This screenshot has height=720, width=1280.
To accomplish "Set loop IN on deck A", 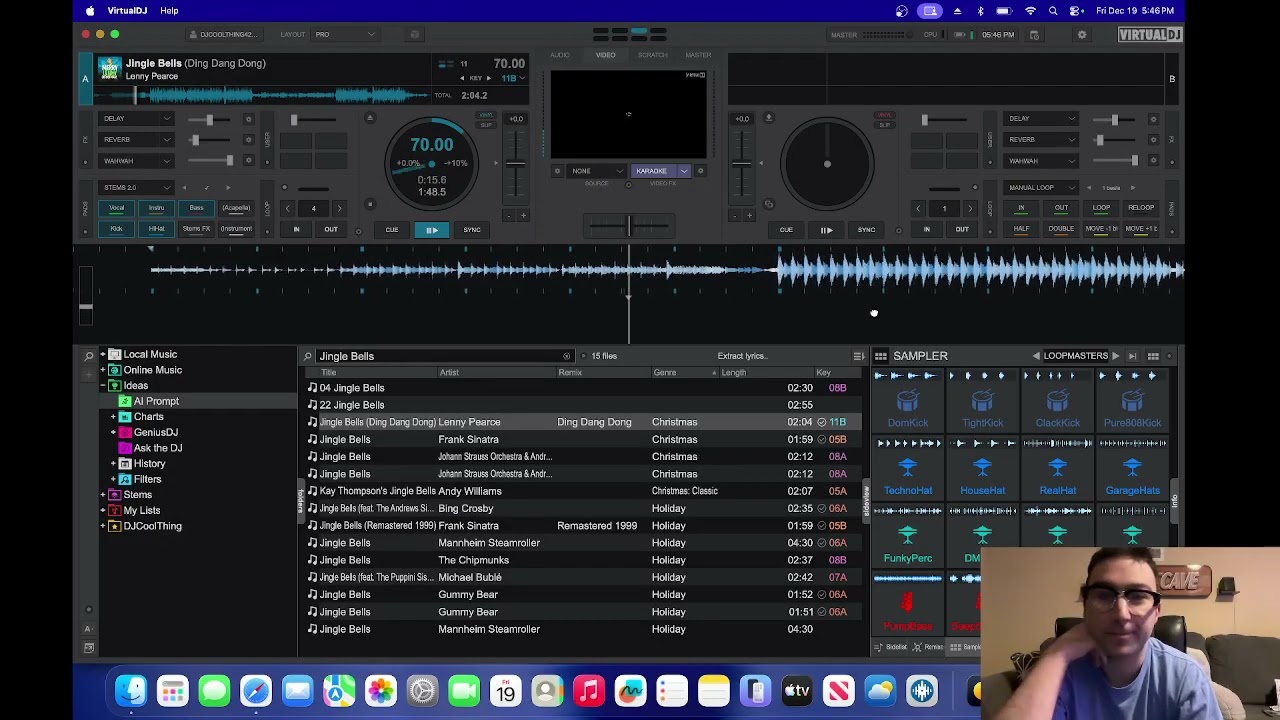I will 296,230.
